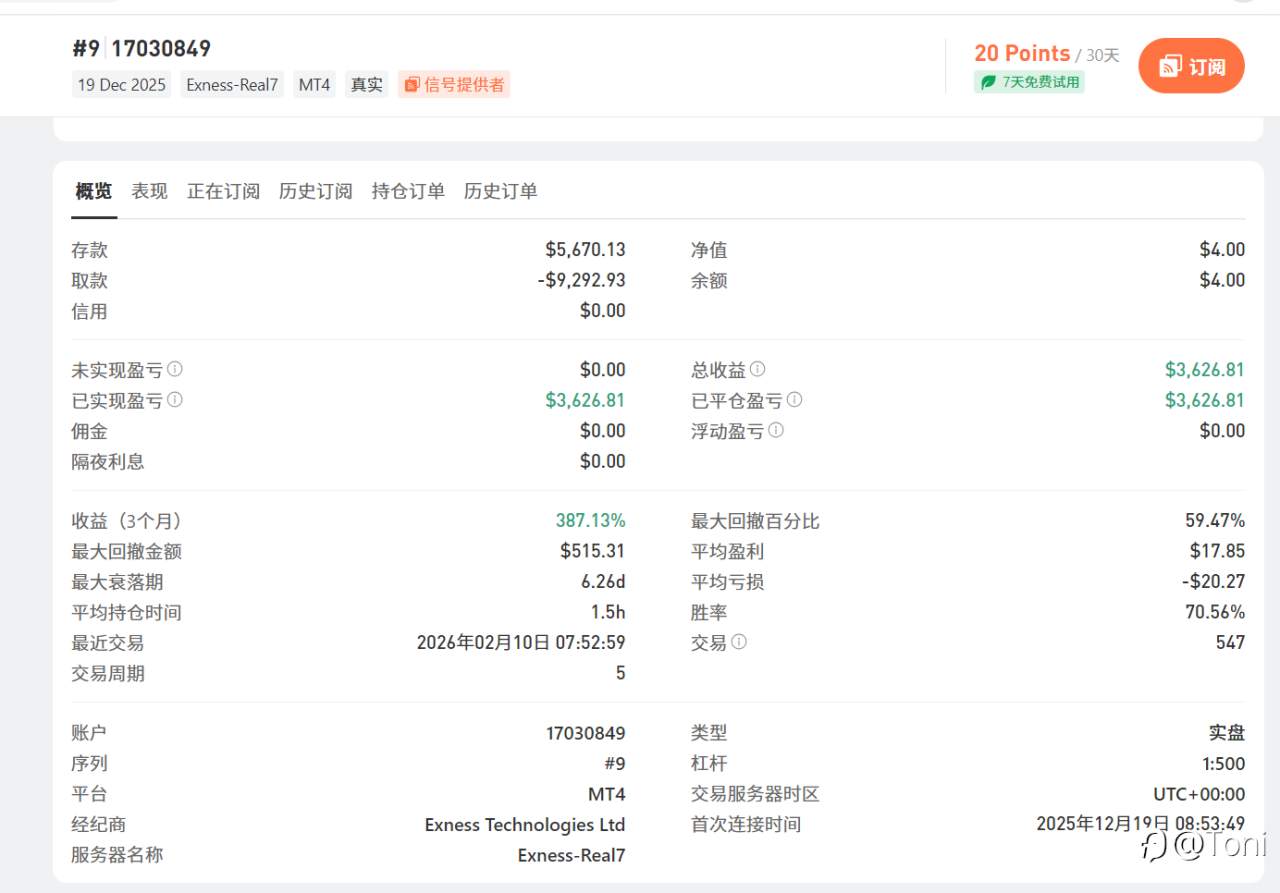Click the Exness-Real7 server tag
The height and width of the screenshot is (893, 1280).
tap(231, 84)
